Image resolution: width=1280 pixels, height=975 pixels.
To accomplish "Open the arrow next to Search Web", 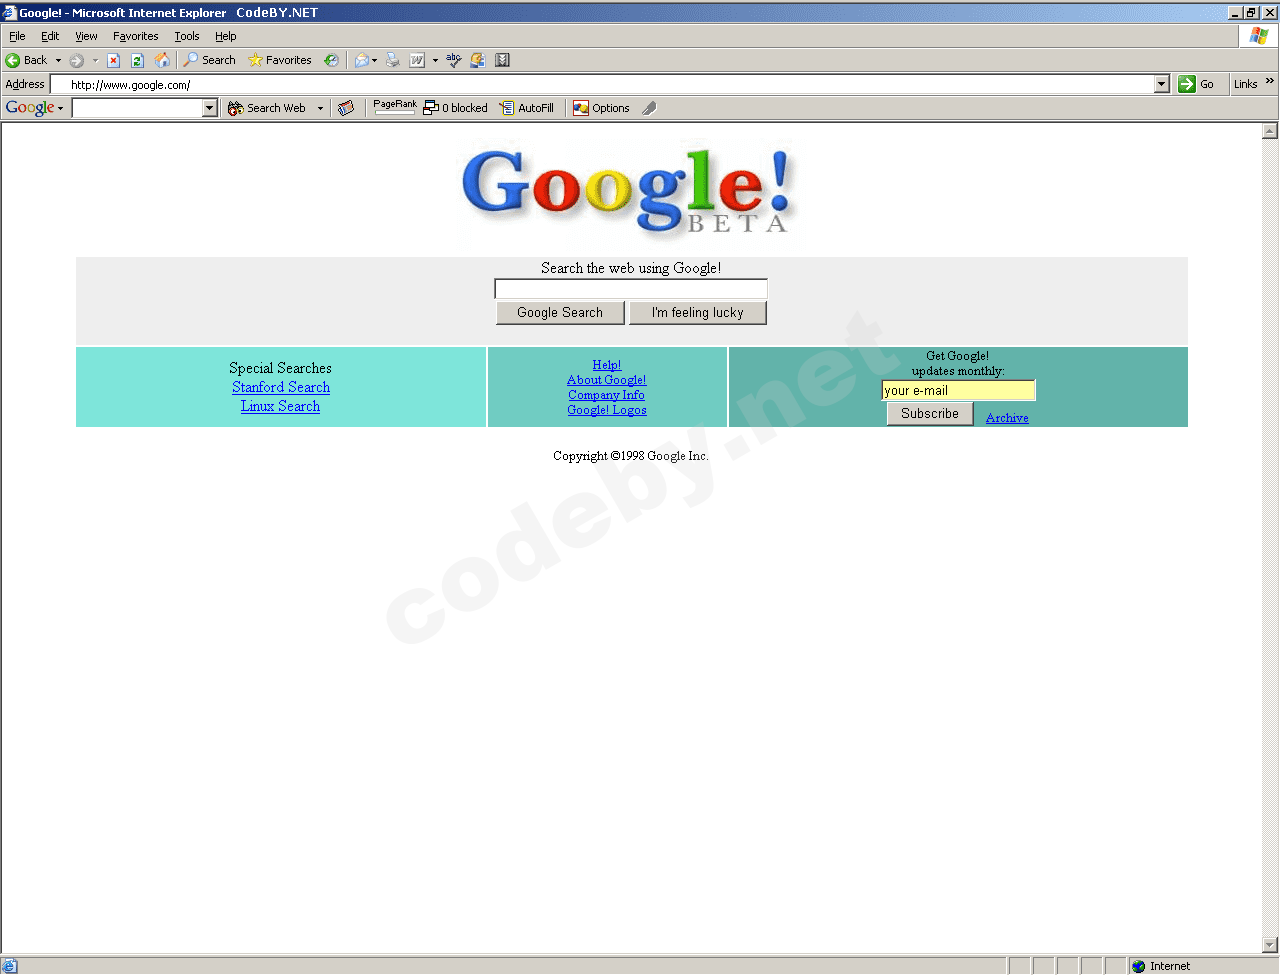I will pyautogui.click(x=320, y=108).
